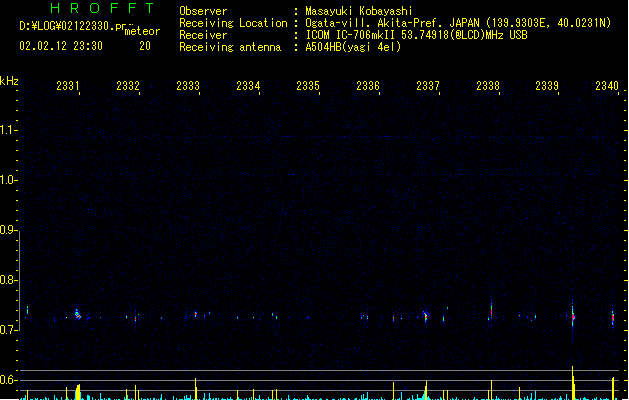629x400 pixels.
Task: Select antenna value A504HB(yagi 4el)
Action: coord(353,47)
